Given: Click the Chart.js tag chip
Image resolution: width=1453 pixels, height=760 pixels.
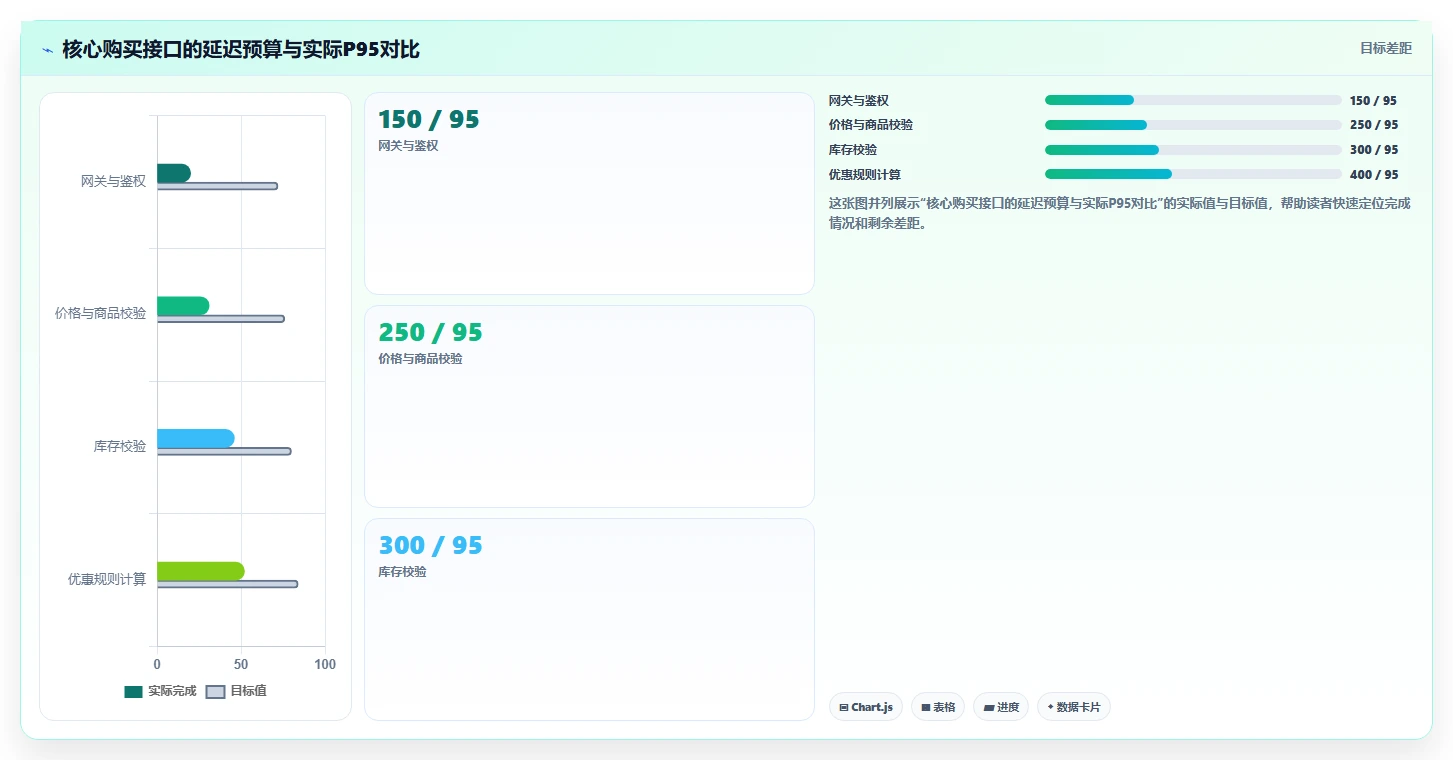Looking at the screenshot, I should tap(866, 707).
